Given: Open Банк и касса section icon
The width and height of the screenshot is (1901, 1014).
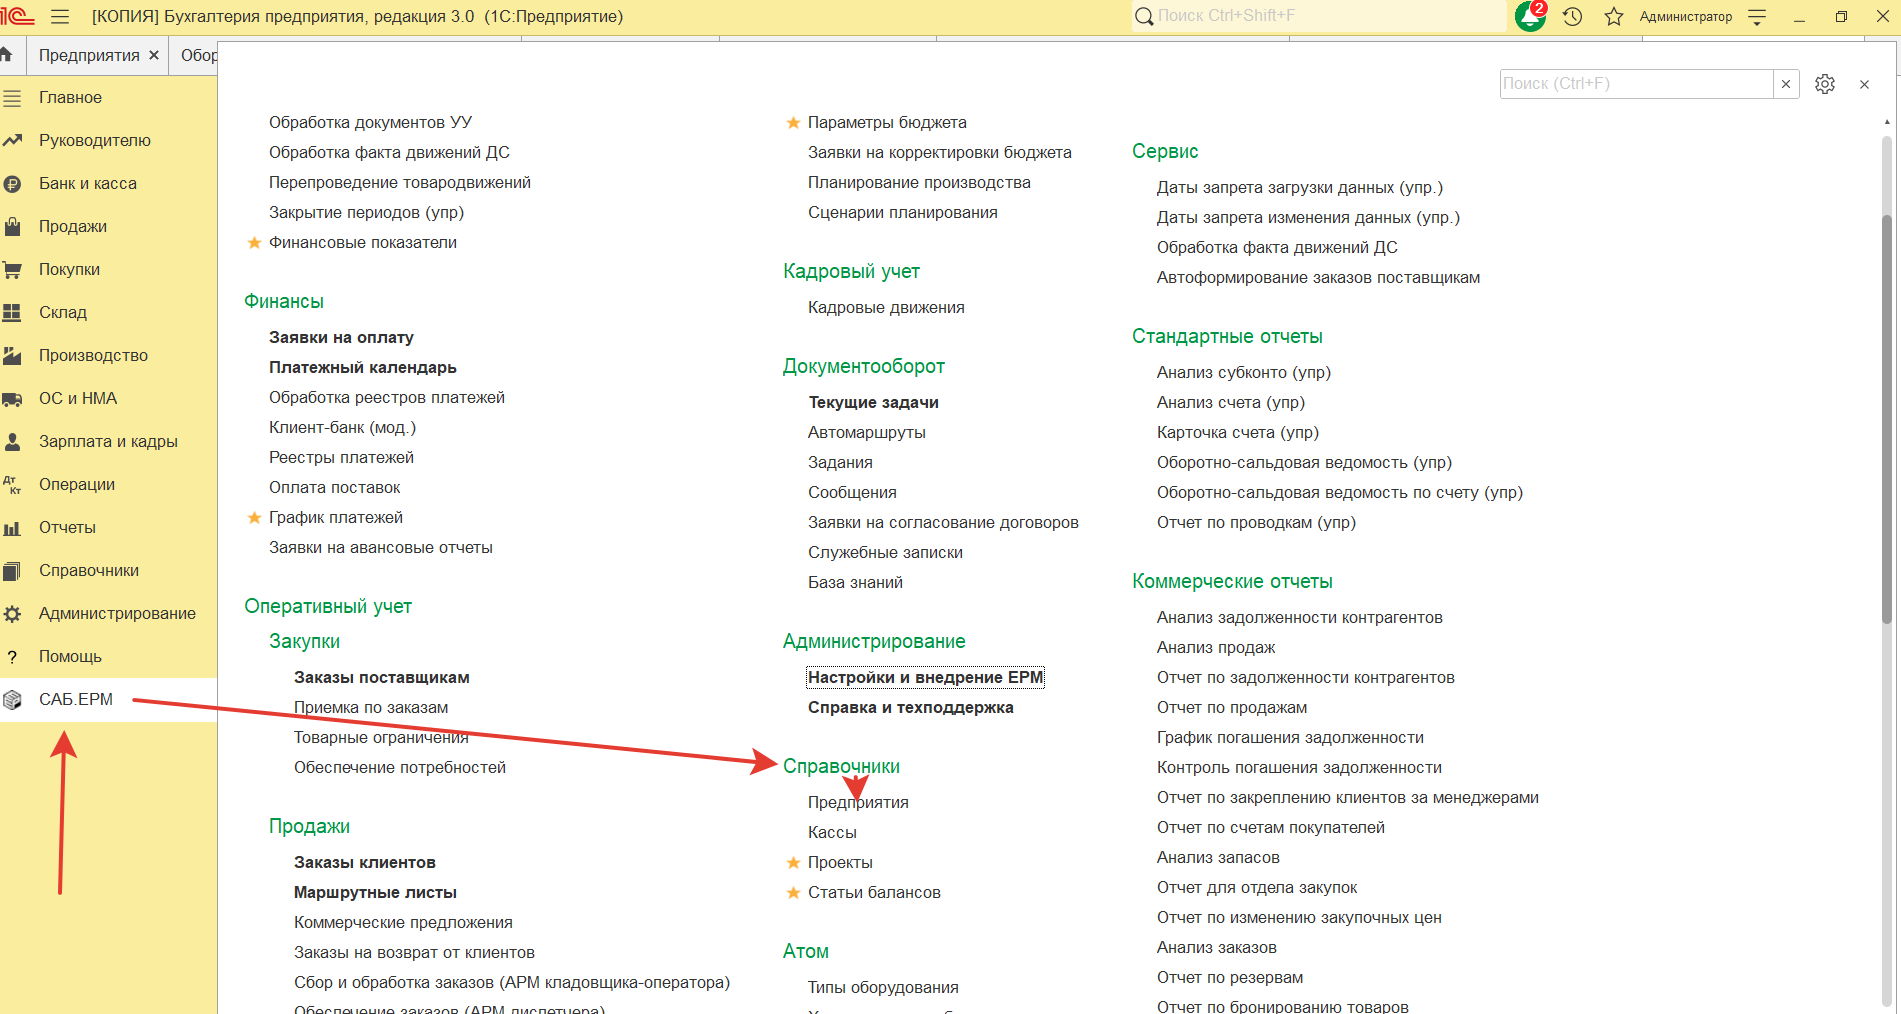Looking at the screenshot, I should click(x=12, y=184).
